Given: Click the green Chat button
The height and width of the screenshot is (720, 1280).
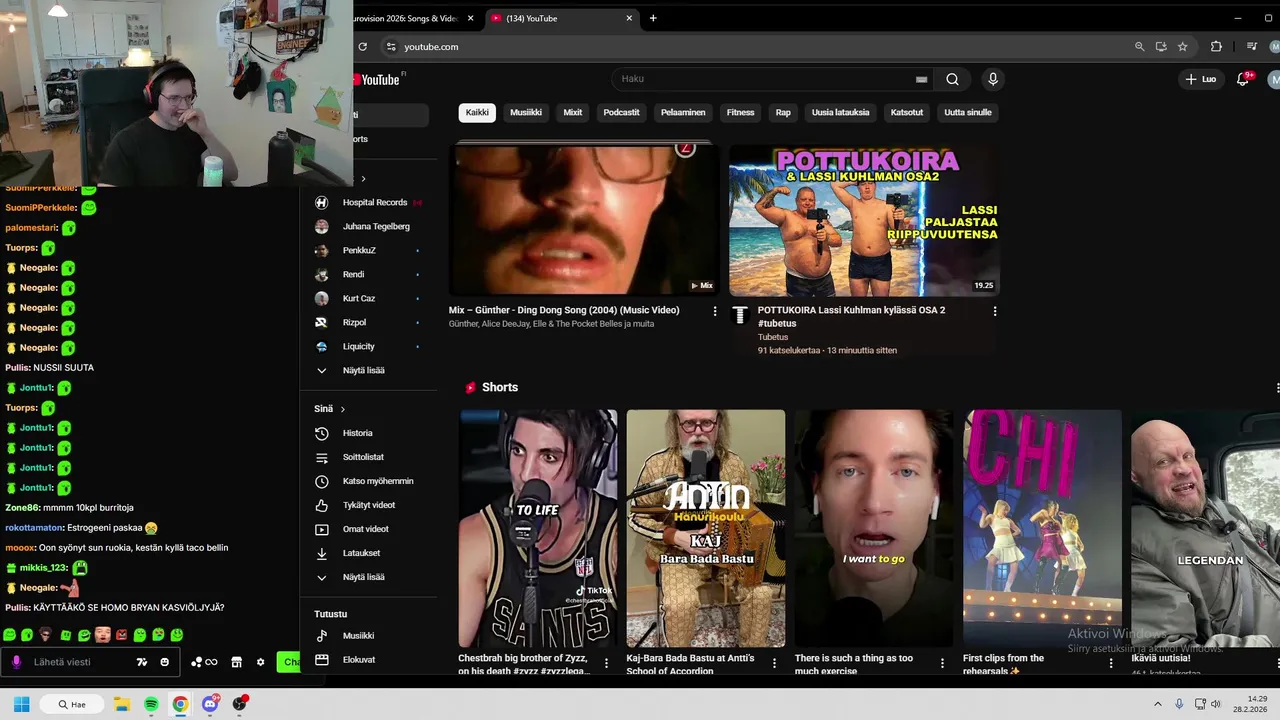Looking at the screenshot, I should coord(289,662).
